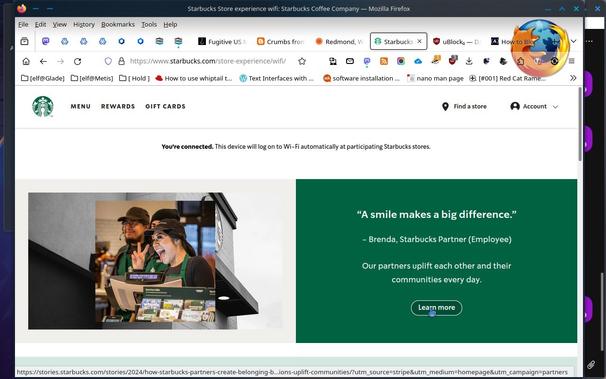Open the [ Hold ] bookmarks folder
The height and width of the screenshot is (379, 606).
(x=134, y=78)
